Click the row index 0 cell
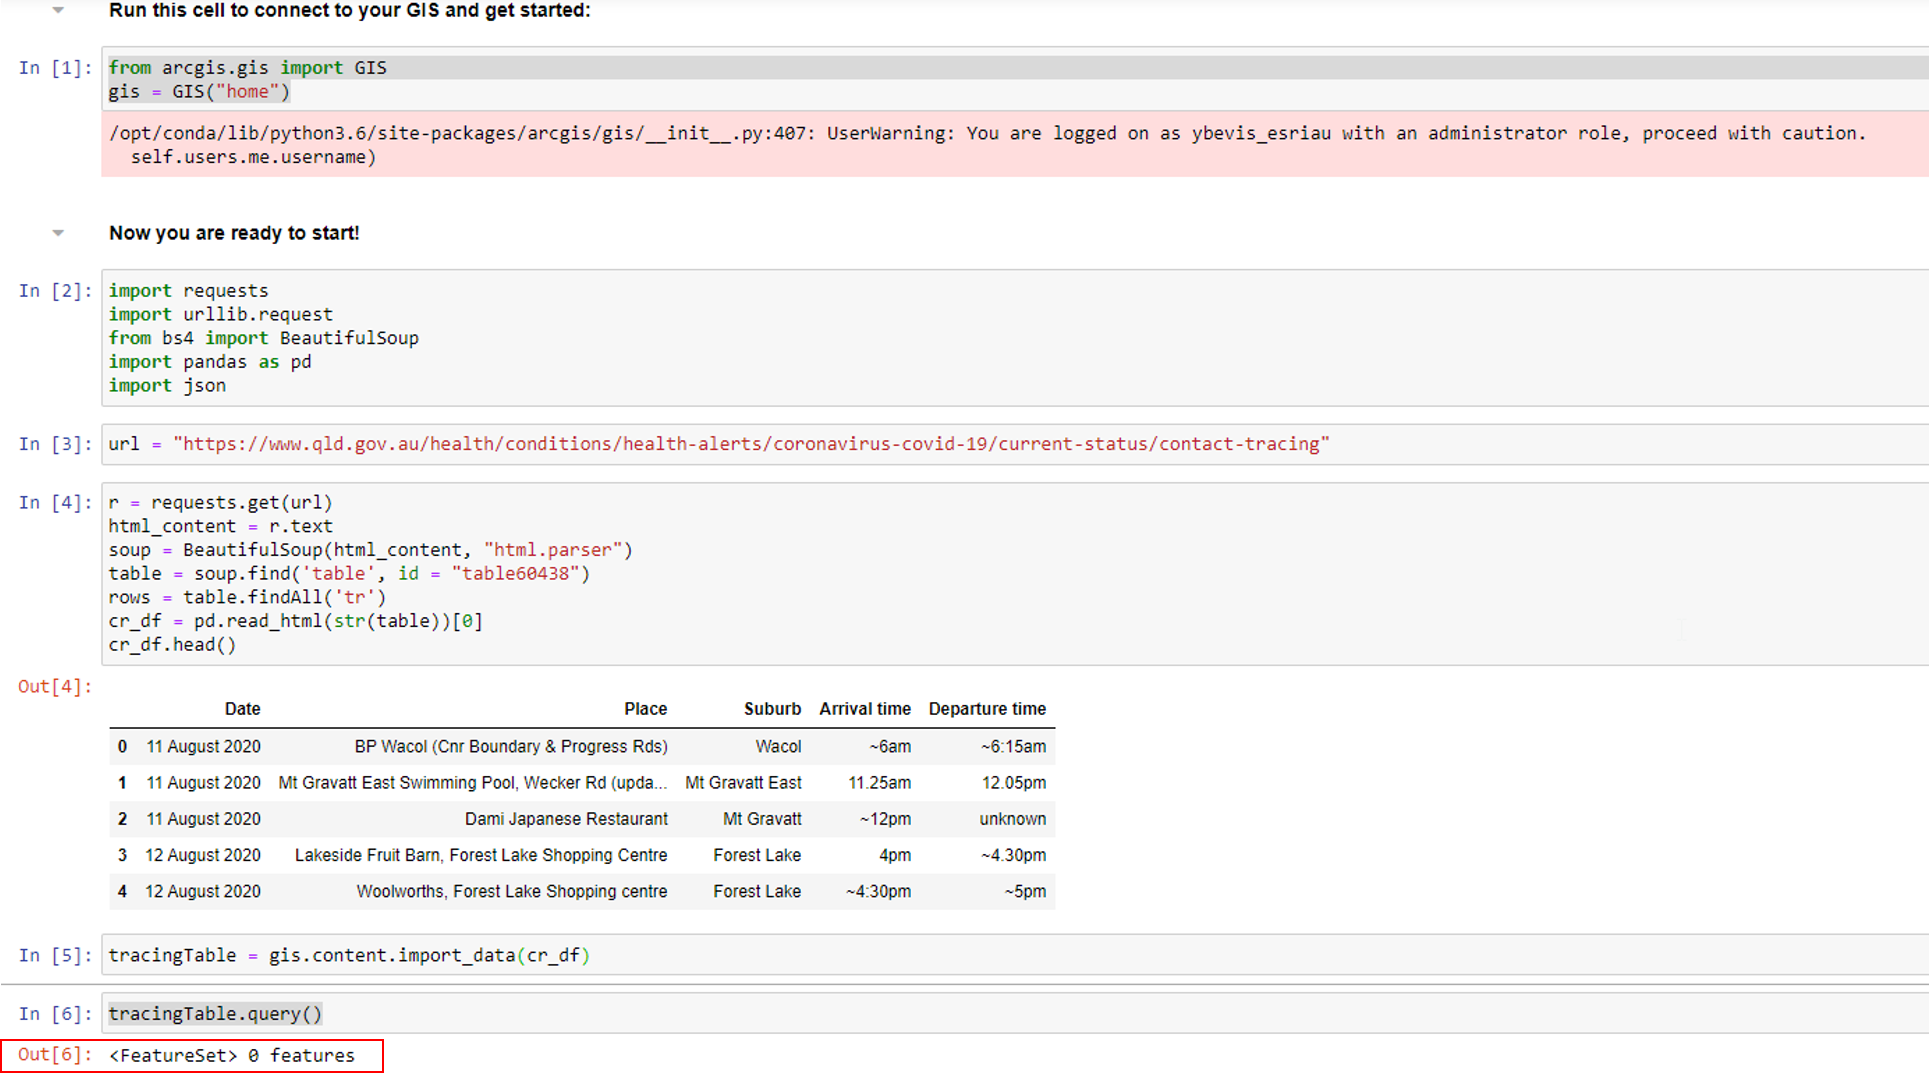1929x1084 pixels. tap(122, 747)
